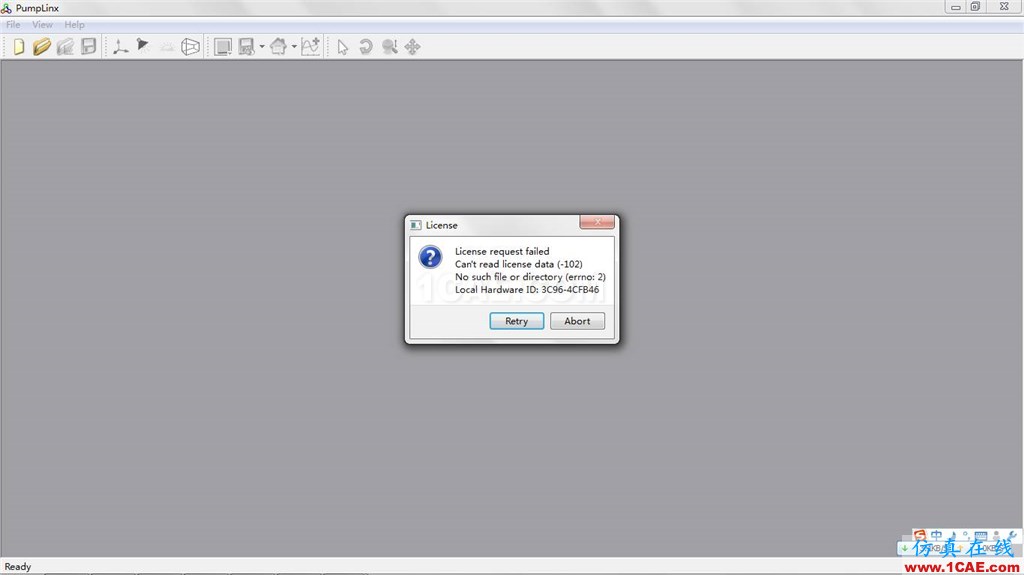Click the add XY plot icon
This screenshot has width=1024, height=575.
pyautogui.click(x=310, y=46)
